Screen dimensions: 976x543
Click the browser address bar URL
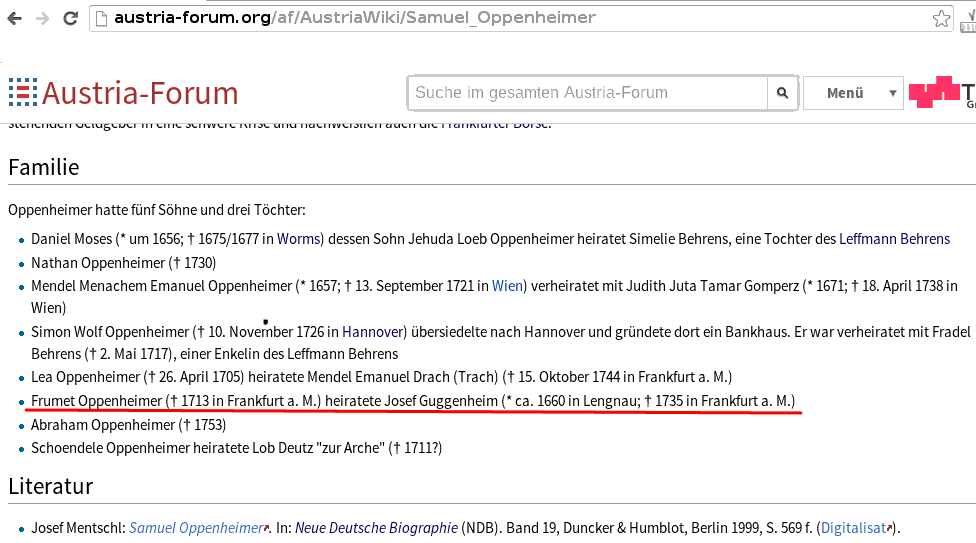coord(354,18)
